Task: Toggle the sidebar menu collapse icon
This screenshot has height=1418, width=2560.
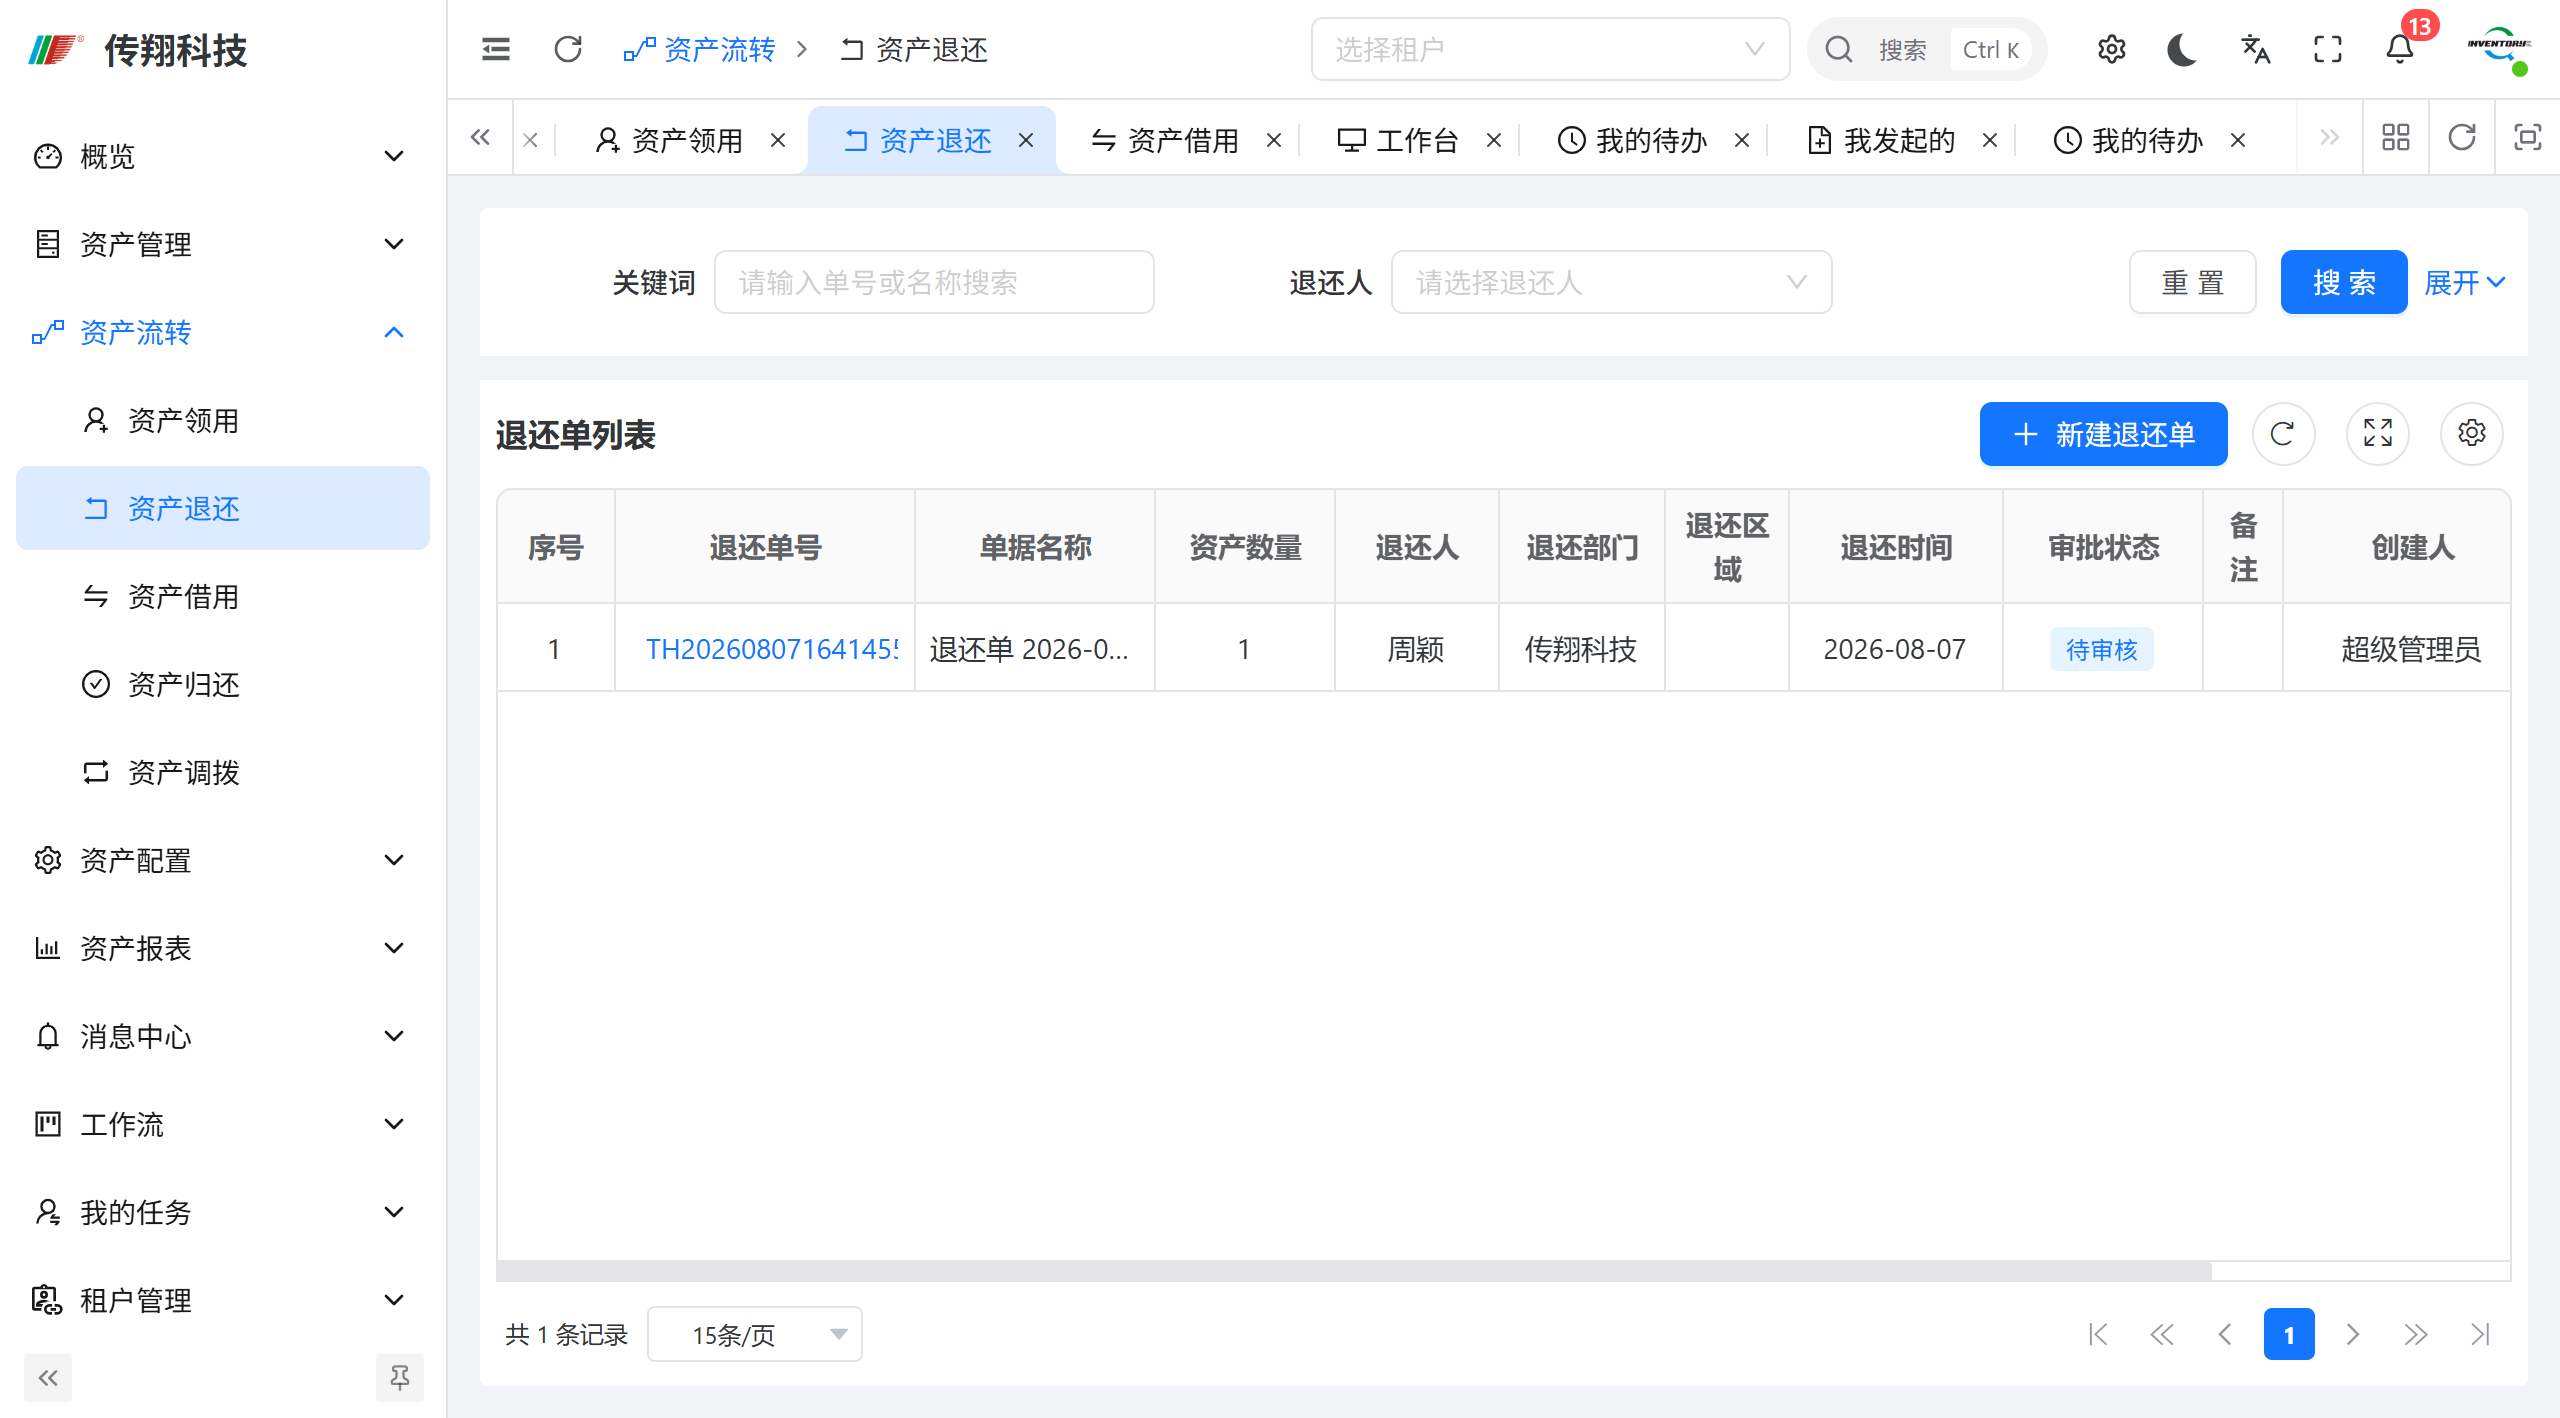Action: point(495,49)
